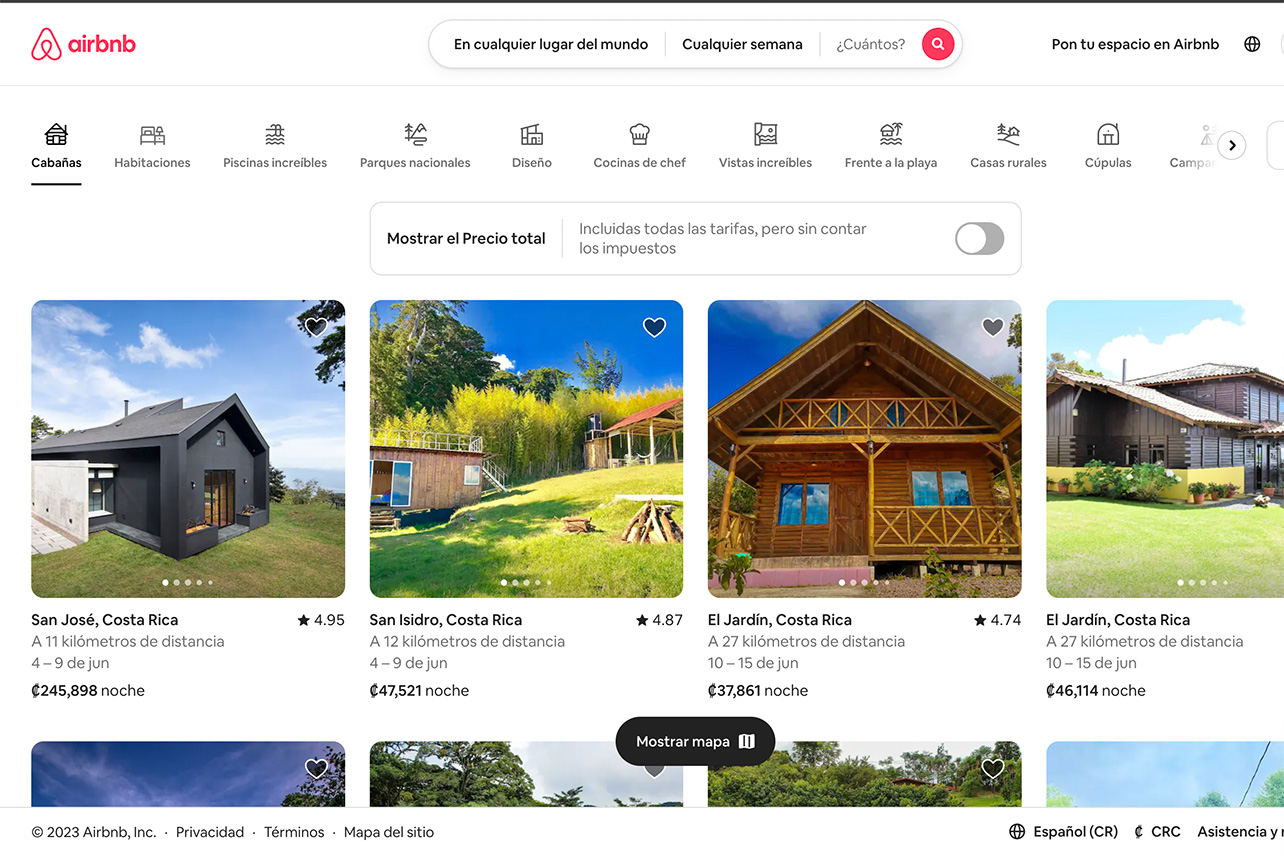Click price ₡37,861 noche
The width and height of the screenshot is (1284, 856).
(x=758, y=691)
